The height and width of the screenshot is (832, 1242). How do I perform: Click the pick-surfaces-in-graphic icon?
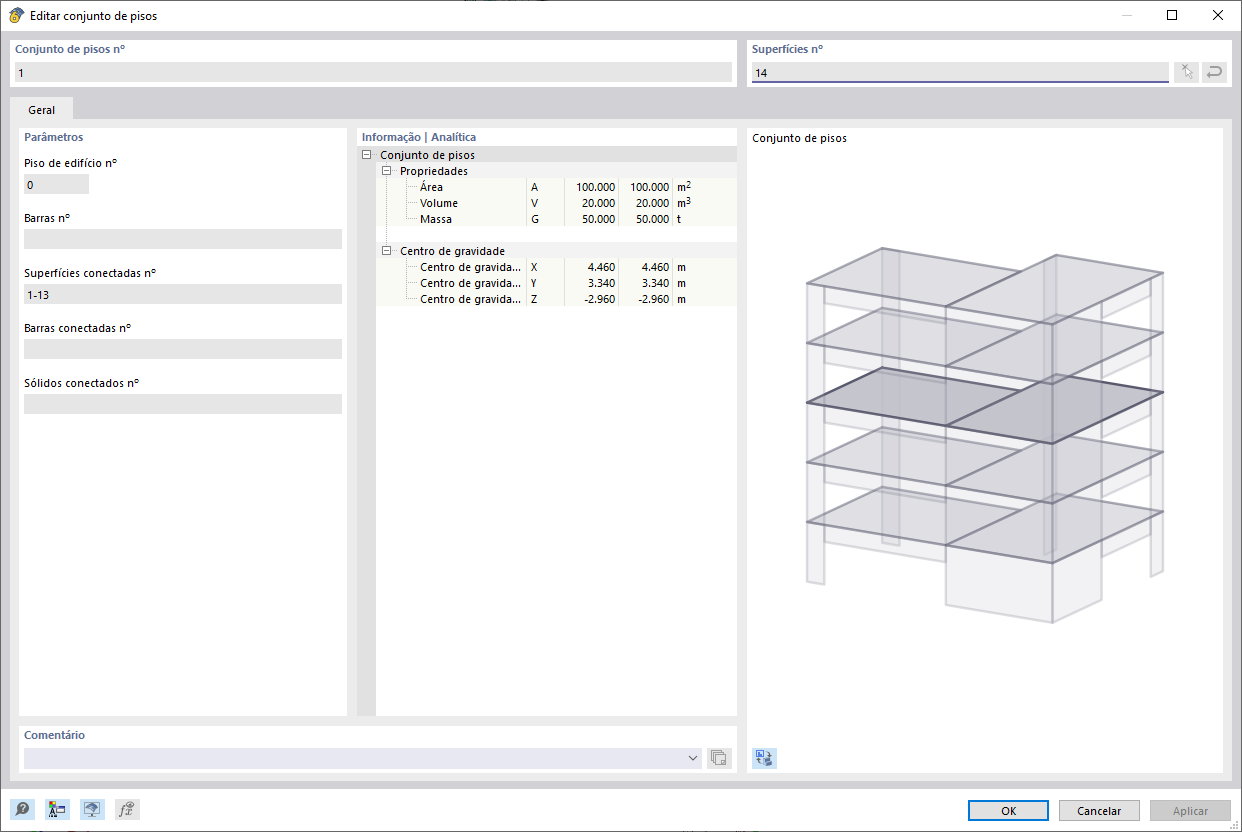1186,72
